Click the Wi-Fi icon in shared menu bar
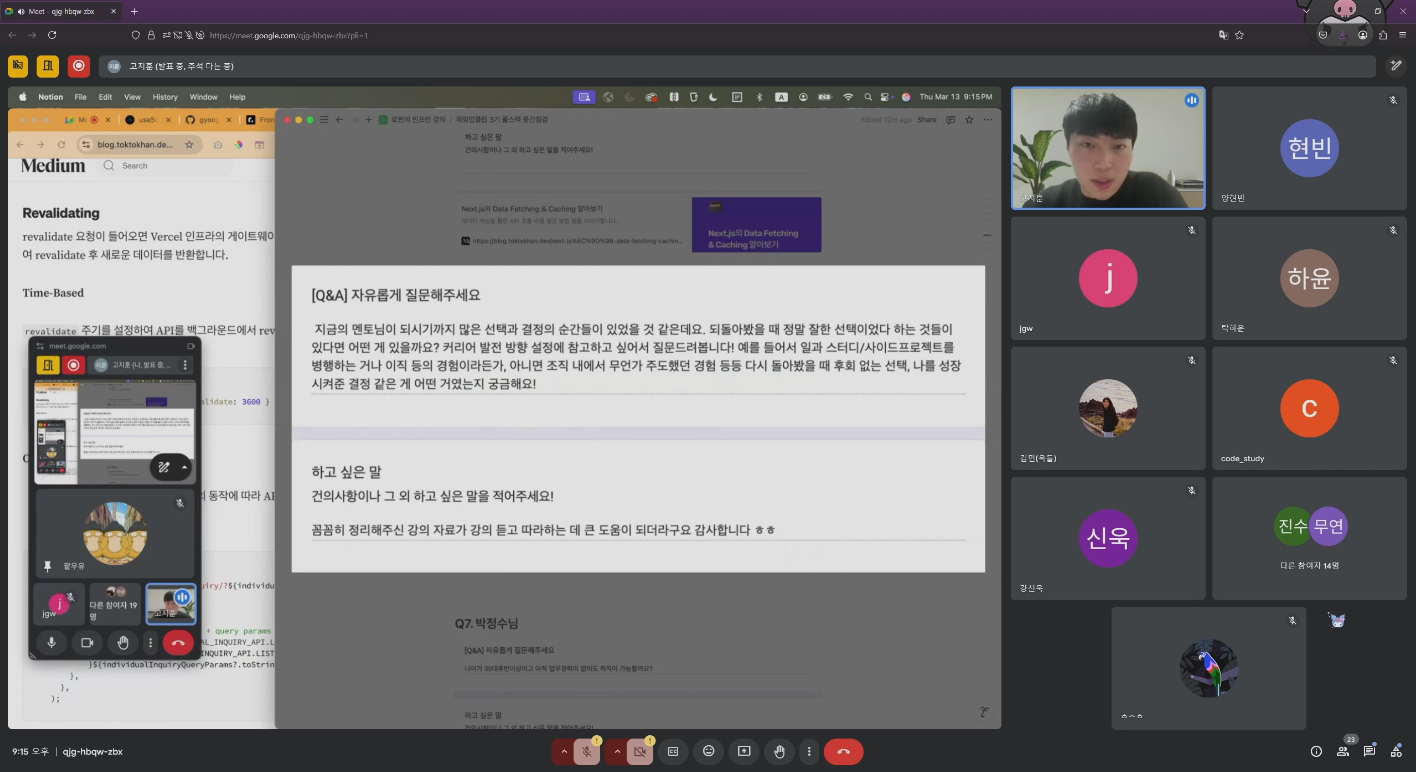 coord(848,97)
